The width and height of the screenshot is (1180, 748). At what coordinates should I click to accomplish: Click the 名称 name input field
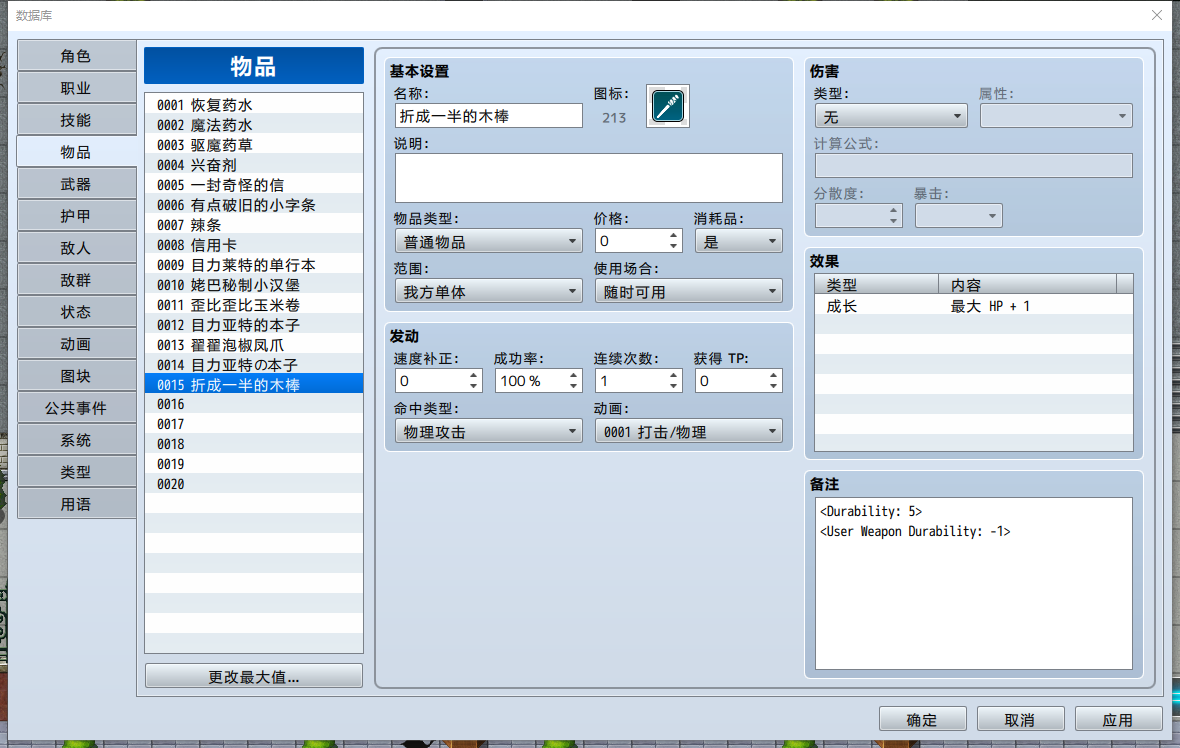pyautogui.click(x=488, y=116)
